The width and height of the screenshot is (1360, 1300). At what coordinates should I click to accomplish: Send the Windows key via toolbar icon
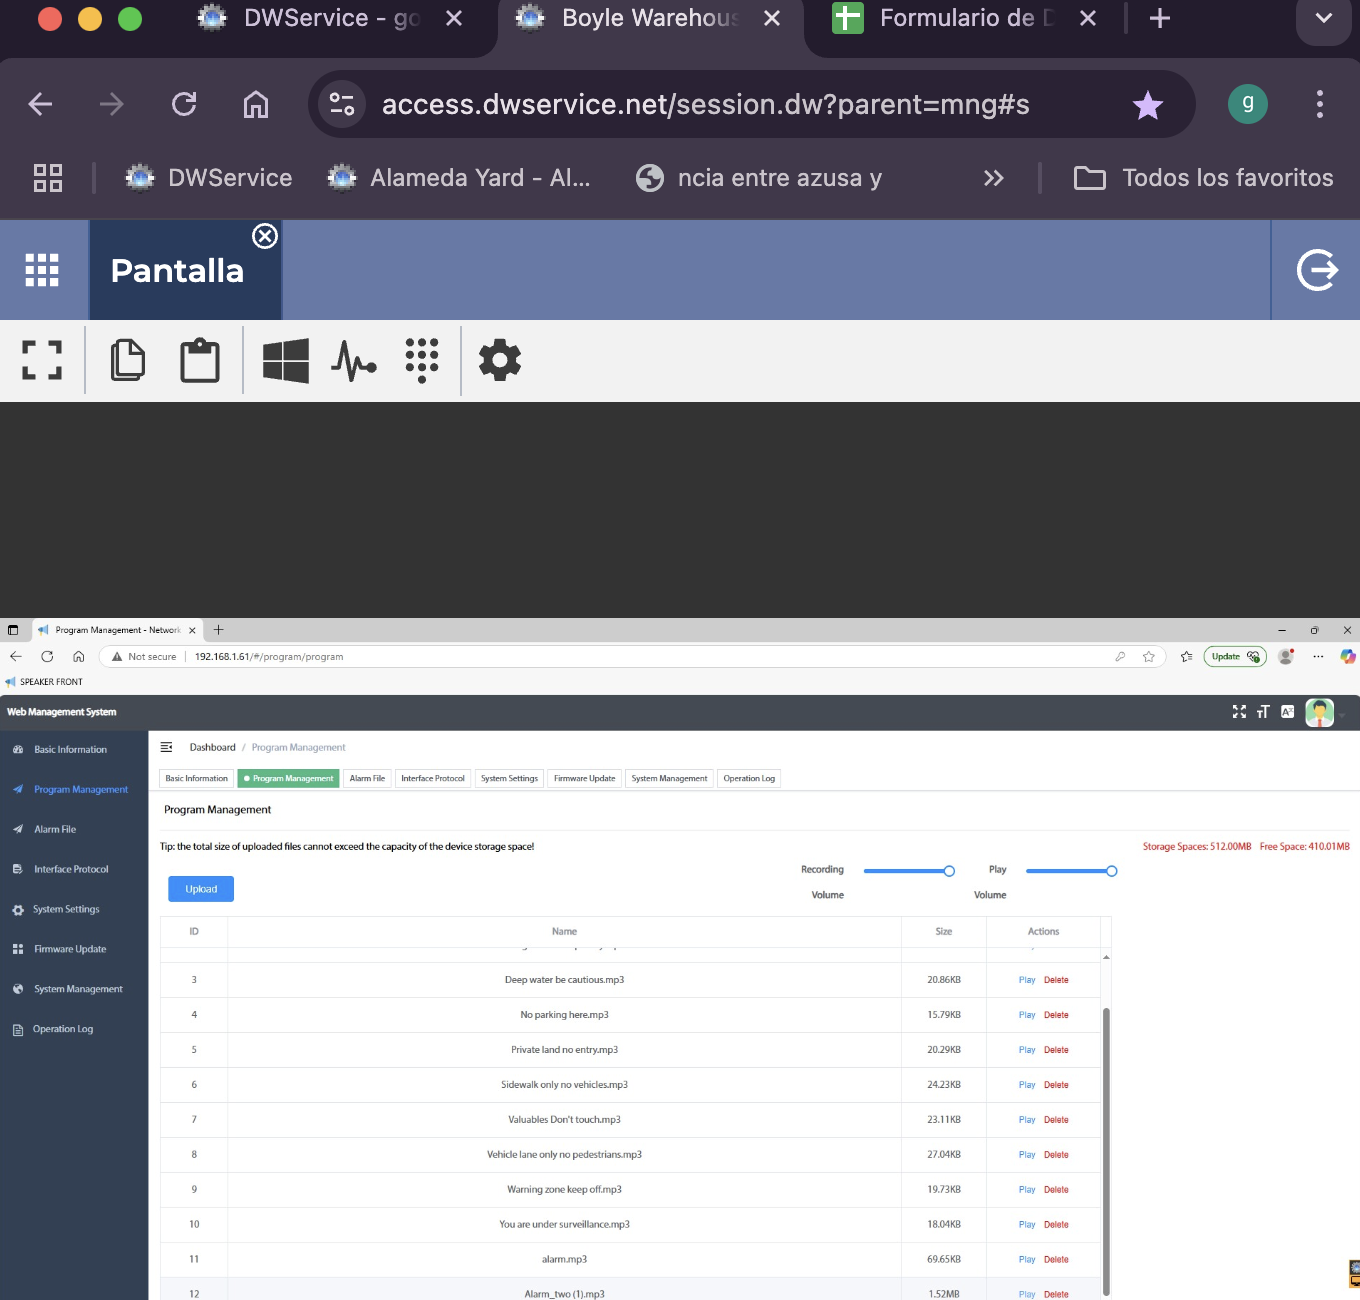pos(286,360)
